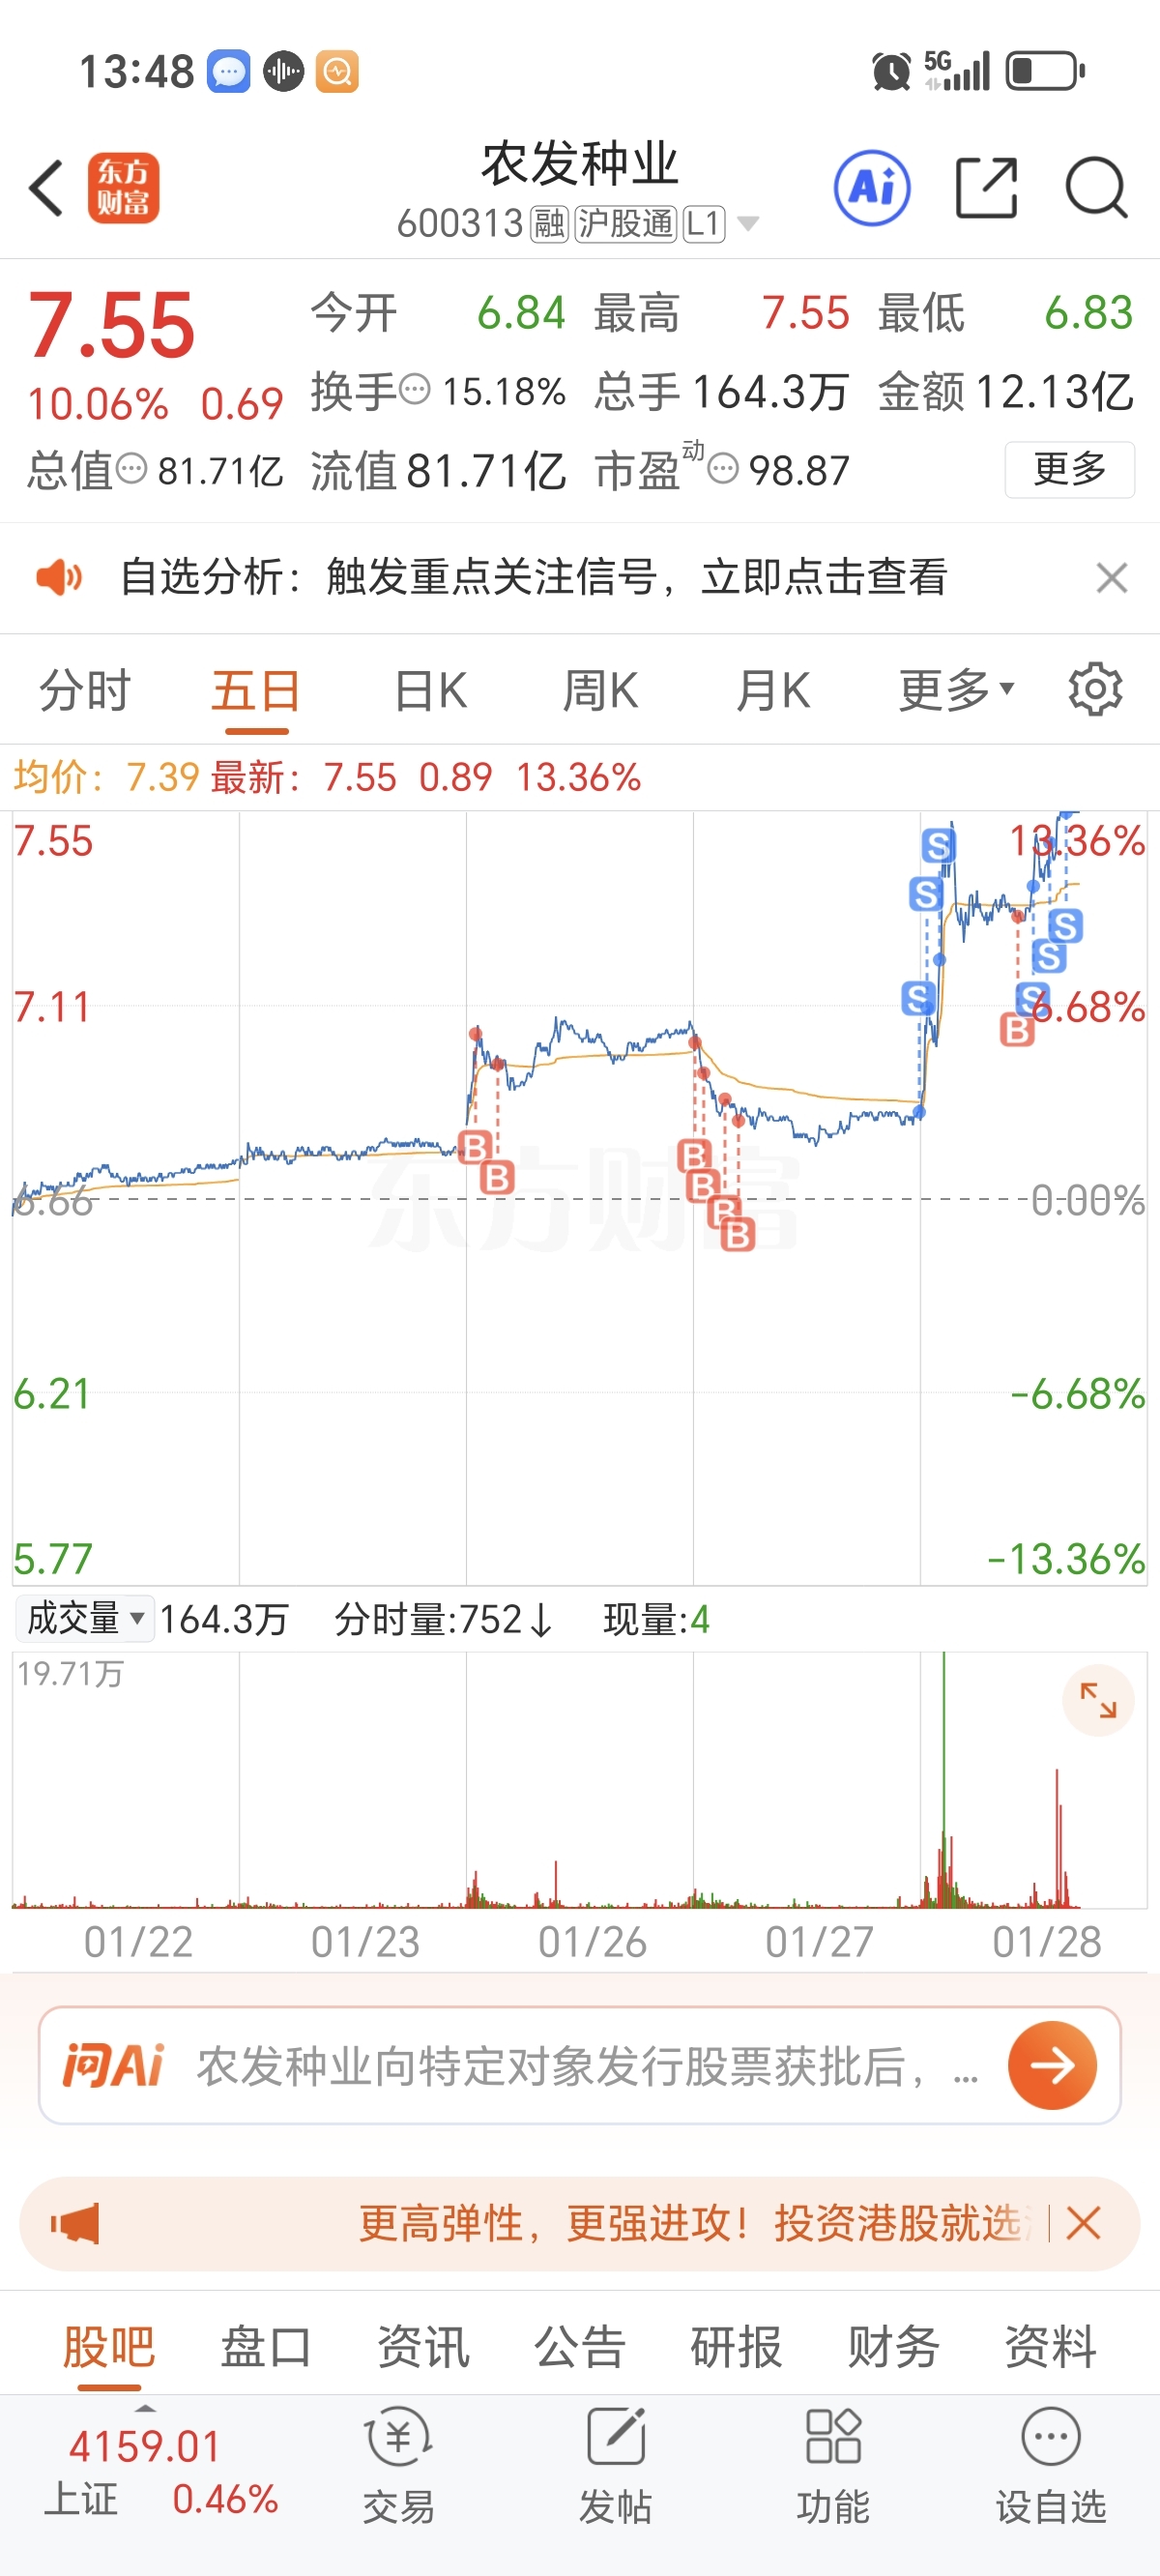Tap the 问AI question input field

pos(560,2065)
